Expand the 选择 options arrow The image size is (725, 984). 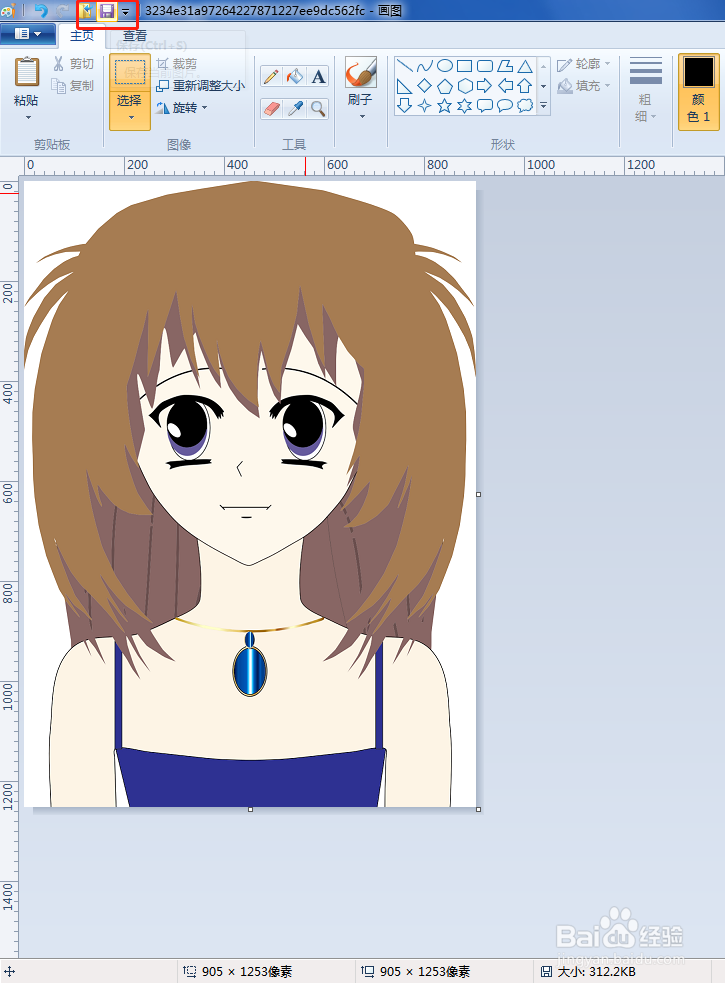[131, 118]
